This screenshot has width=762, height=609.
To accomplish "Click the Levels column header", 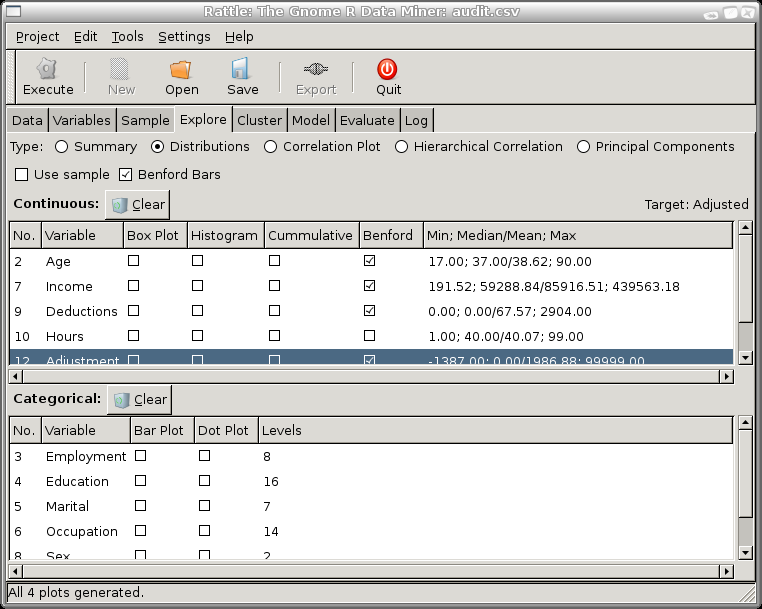I will pos(495,431).
